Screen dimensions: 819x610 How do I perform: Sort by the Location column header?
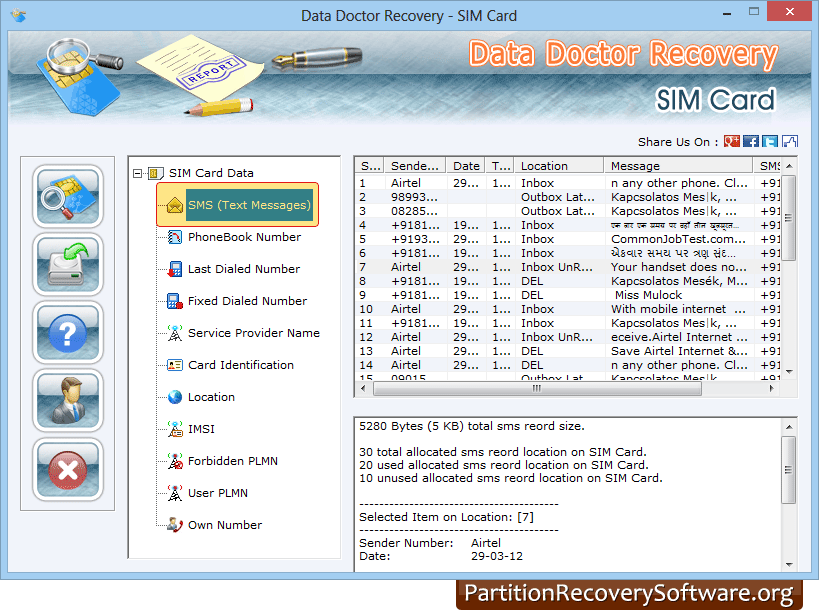point(559,166)
